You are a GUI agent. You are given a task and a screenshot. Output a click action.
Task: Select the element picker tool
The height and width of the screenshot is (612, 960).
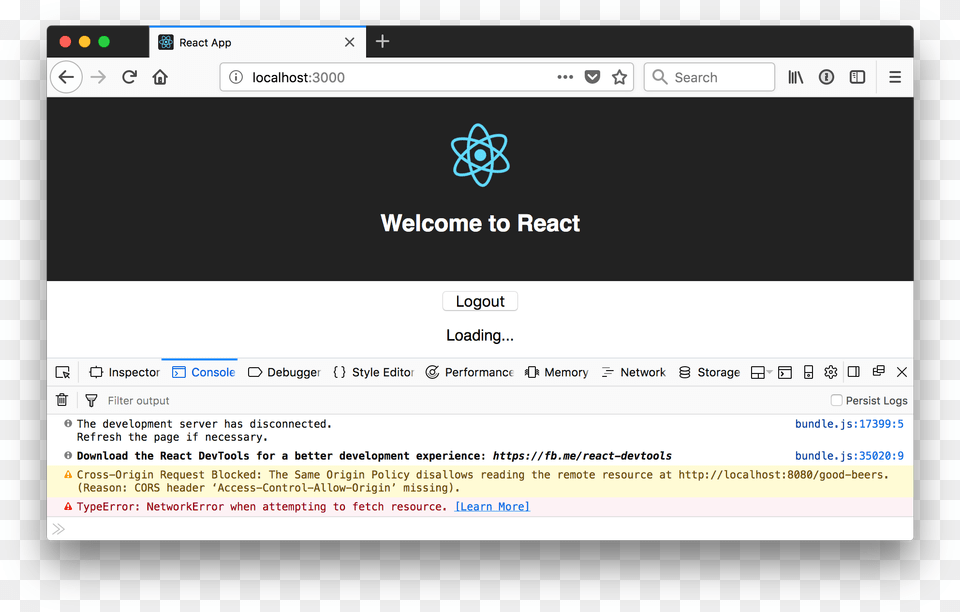click(62, 372)
